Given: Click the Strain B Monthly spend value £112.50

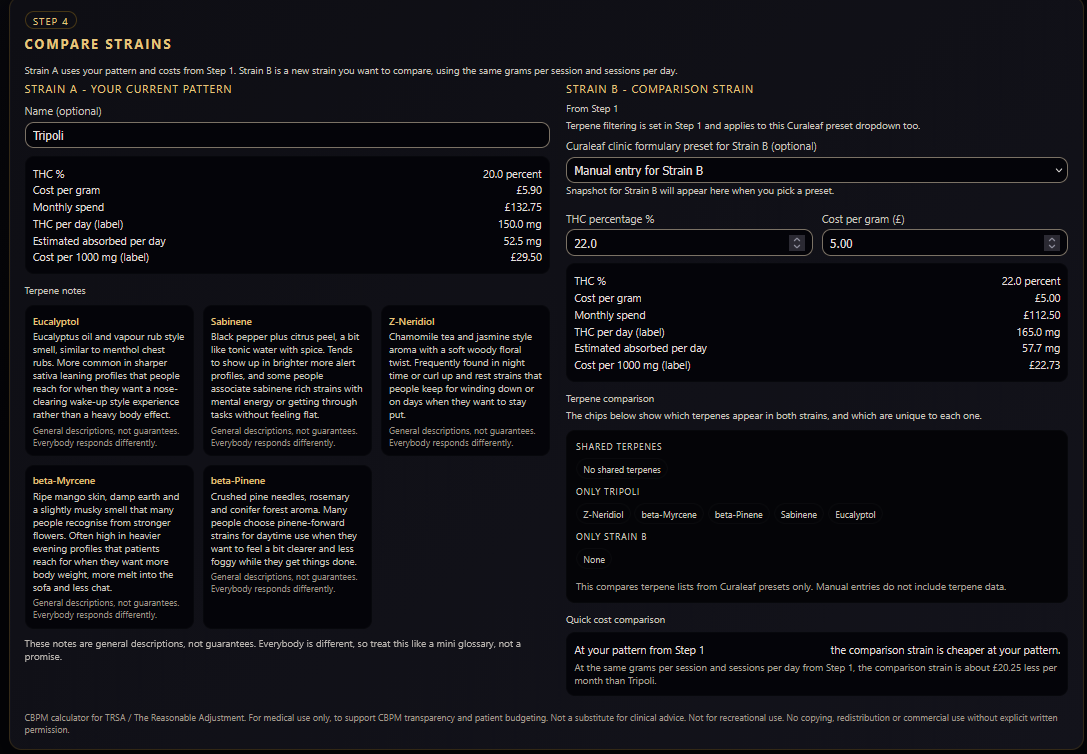Looking at the screenshot, I should click(x=1042, y=315).
